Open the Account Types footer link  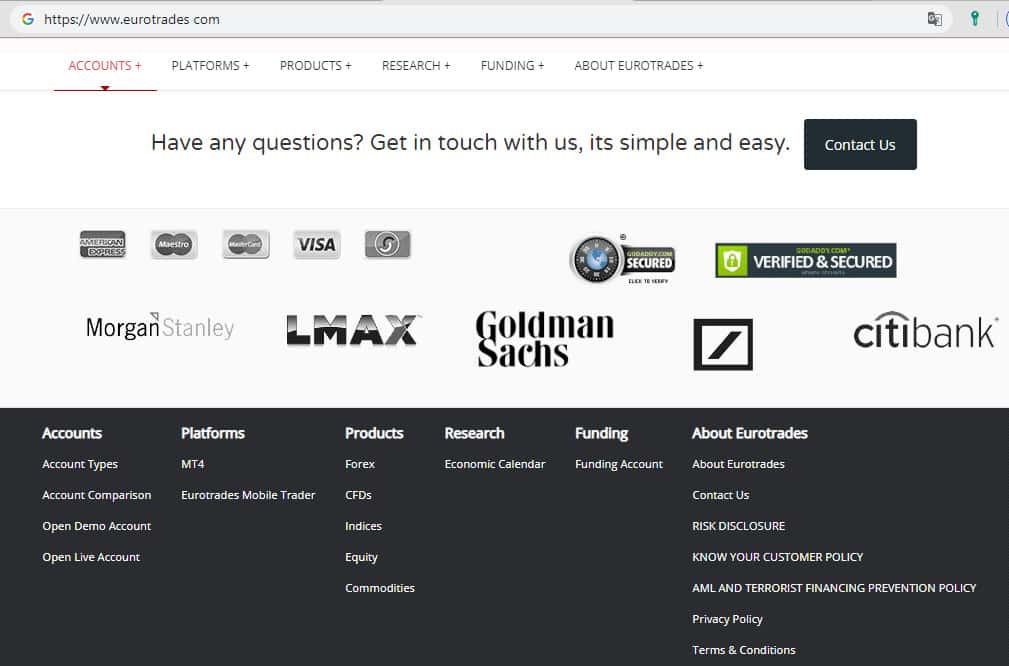click(x=80, y=464)
